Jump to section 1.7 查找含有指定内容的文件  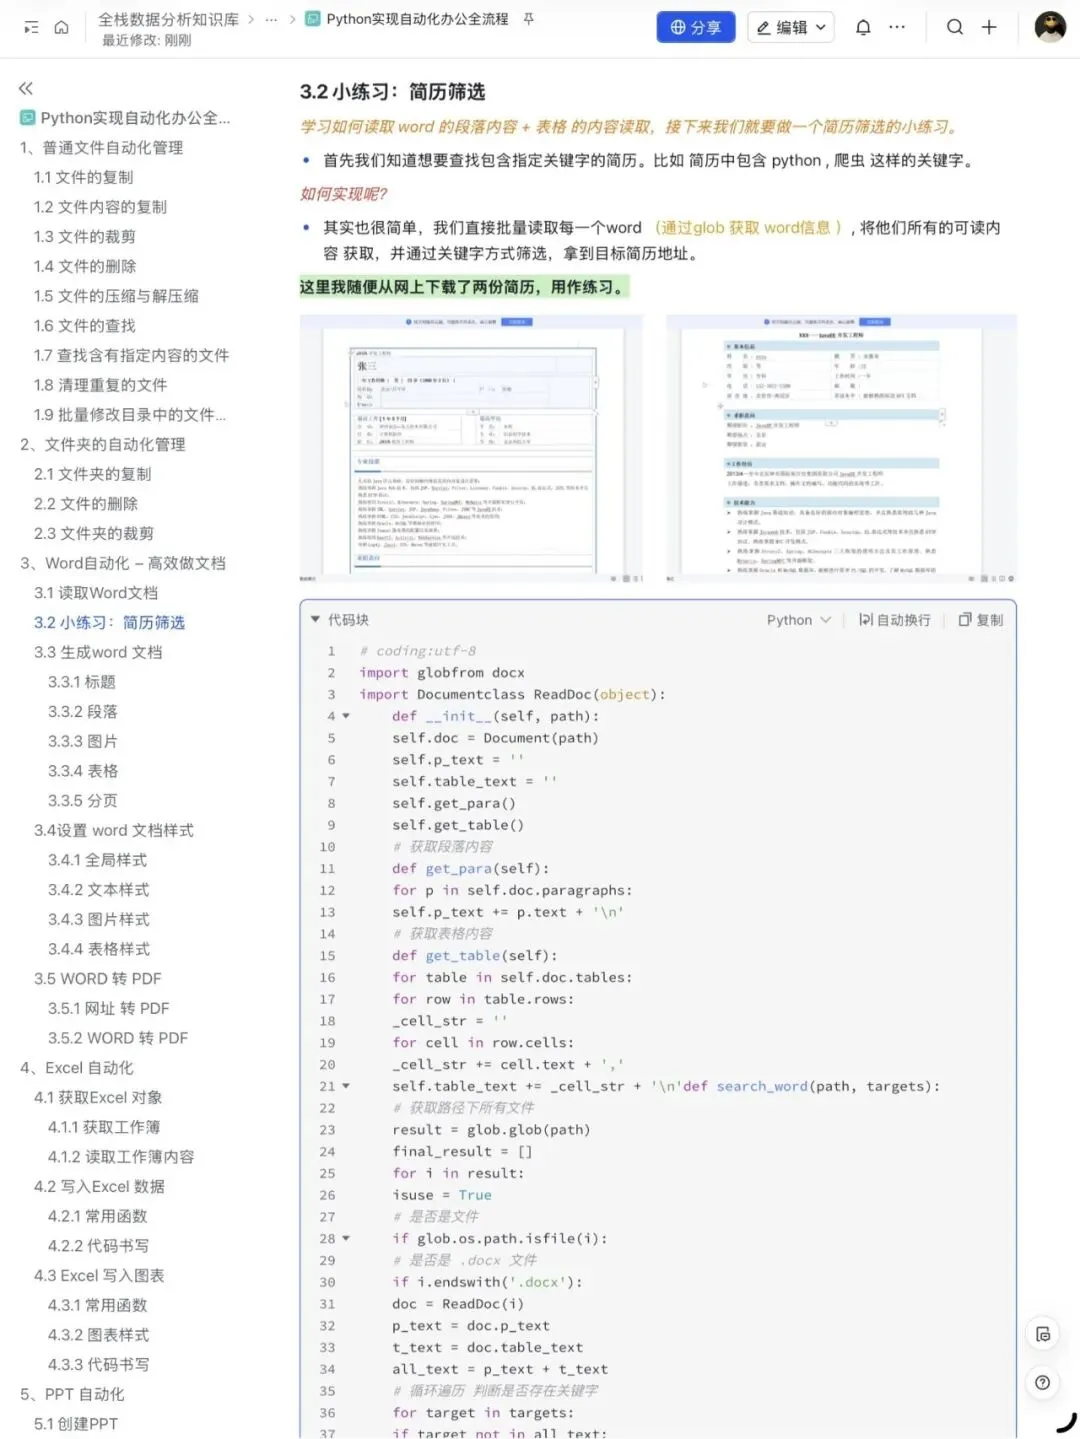point(131,355)
